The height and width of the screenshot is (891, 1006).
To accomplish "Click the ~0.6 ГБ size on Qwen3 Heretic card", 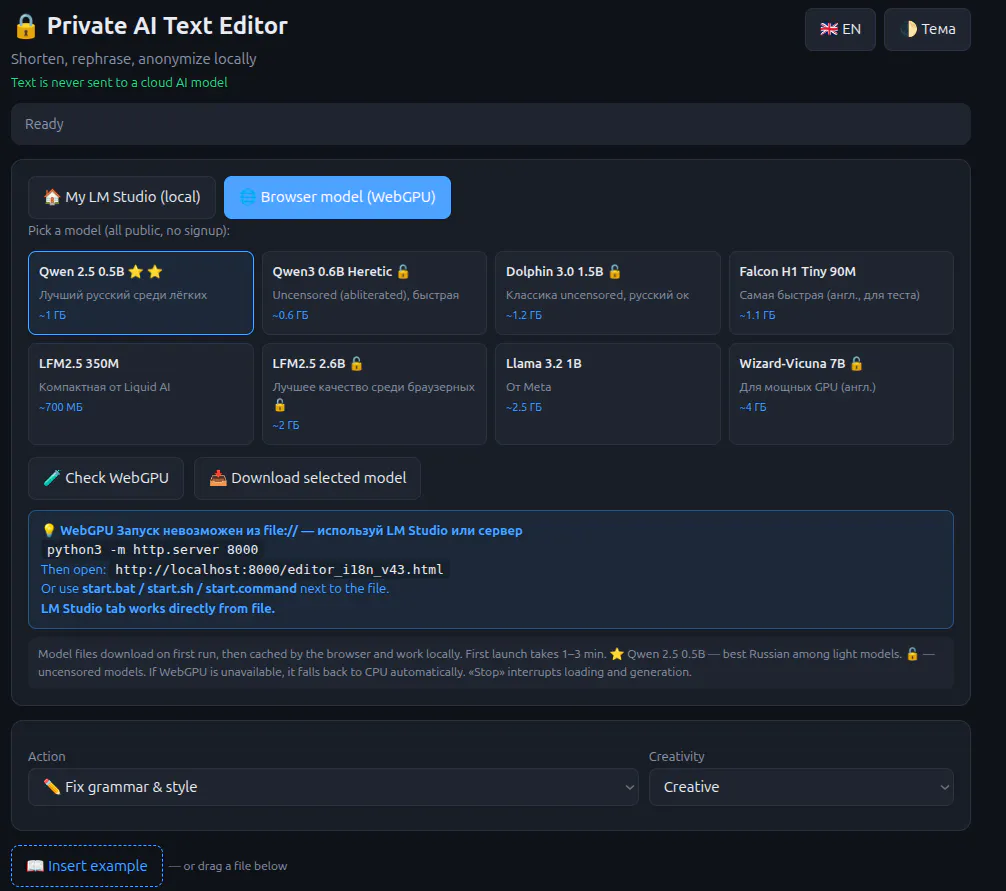I will [291, 315].
